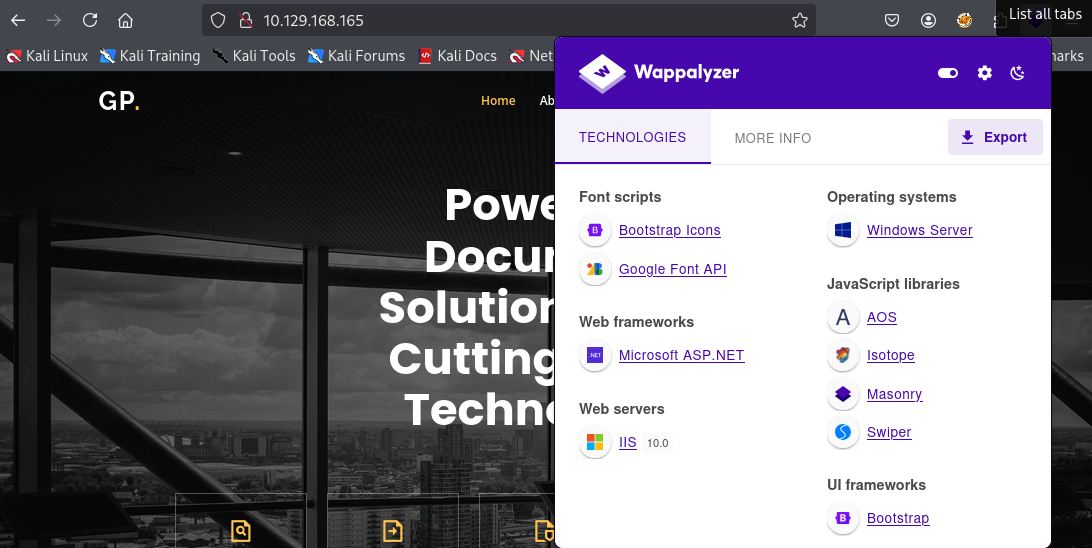The image size is (1092, 548).
Task: Click the Wappalyzer logo
Action: (659, 72)
